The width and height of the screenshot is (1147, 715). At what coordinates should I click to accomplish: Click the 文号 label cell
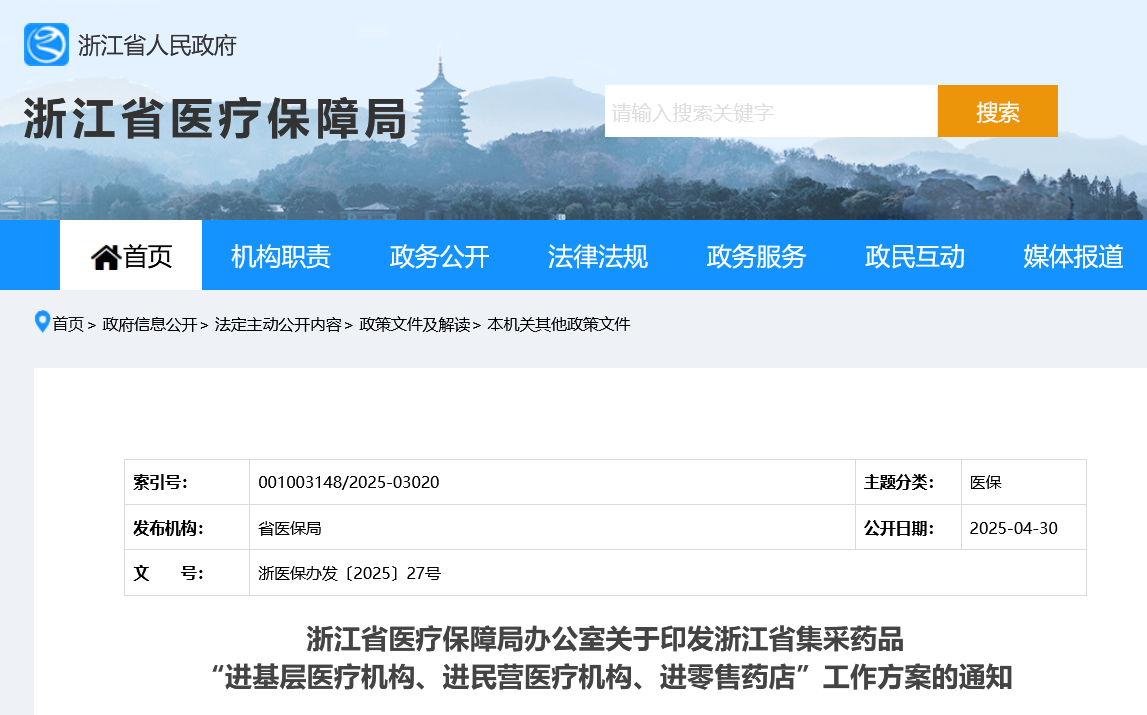(187, 573)
